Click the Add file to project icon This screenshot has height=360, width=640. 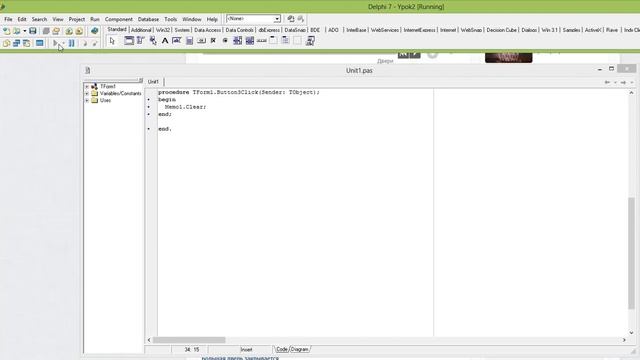pyautogui.click(x=69, y=31)
